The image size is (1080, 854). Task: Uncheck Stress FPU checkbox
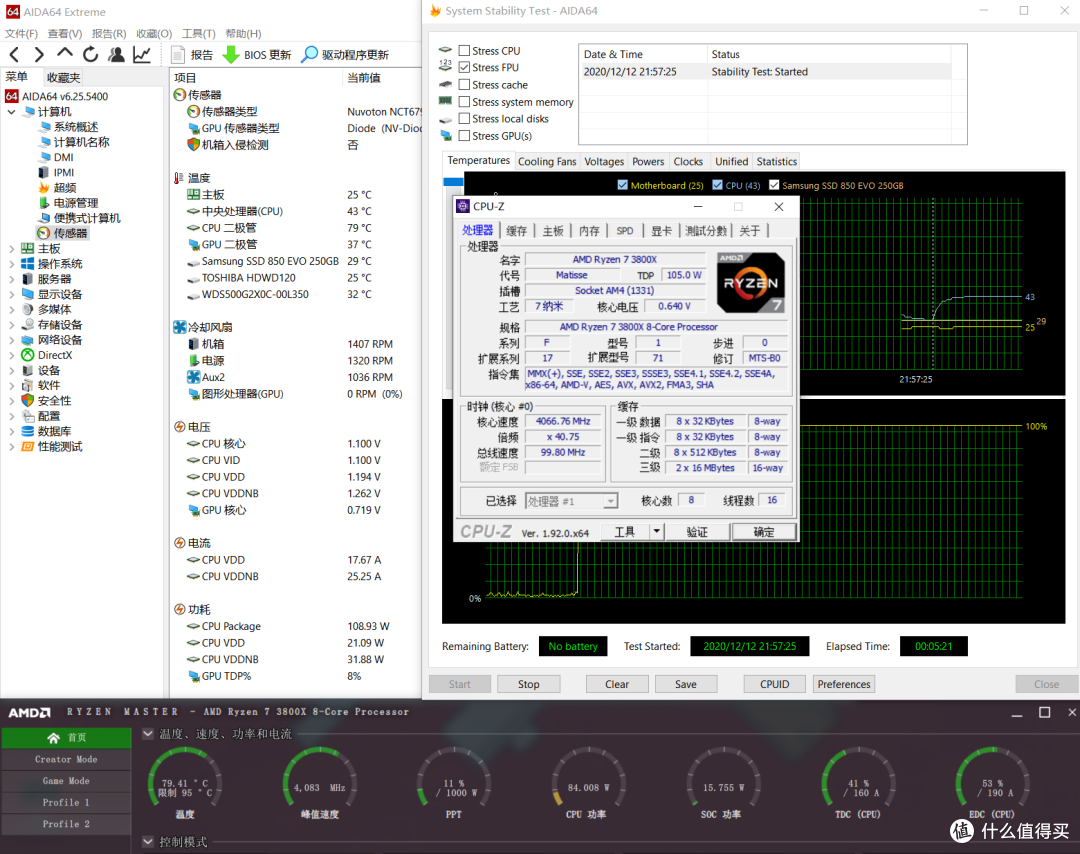tap(464, 67)
